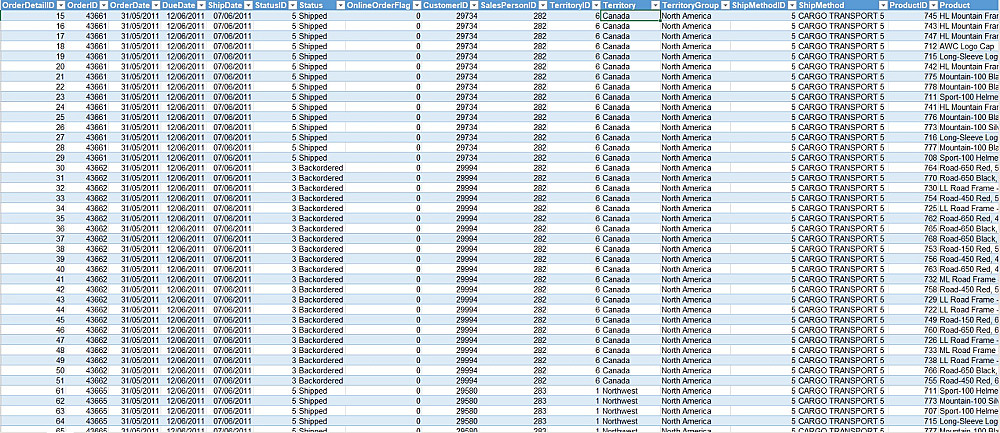Select the OrderDetailID cell with value 61
Viewport: 1000px width, 433px height.
pyautogui.click(x=33, y=390)
